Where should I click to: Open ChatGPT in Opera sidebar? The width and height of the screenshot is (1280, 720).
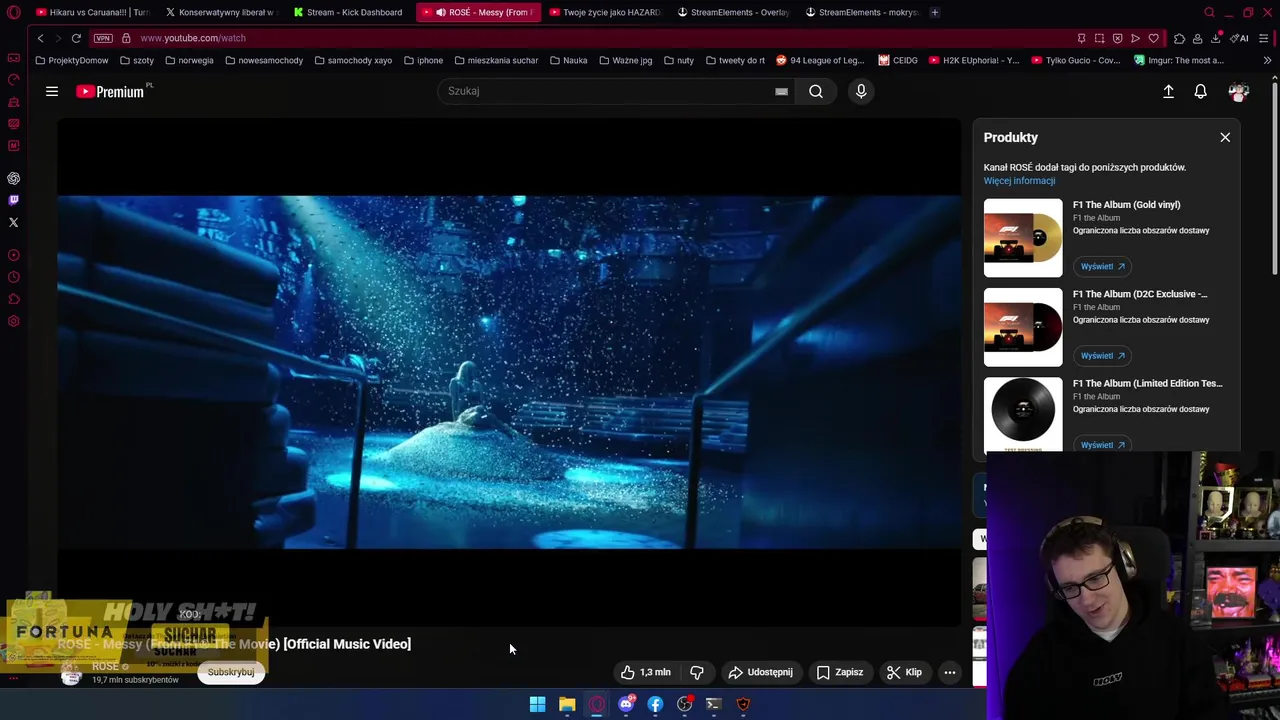[x=14, y=178]
